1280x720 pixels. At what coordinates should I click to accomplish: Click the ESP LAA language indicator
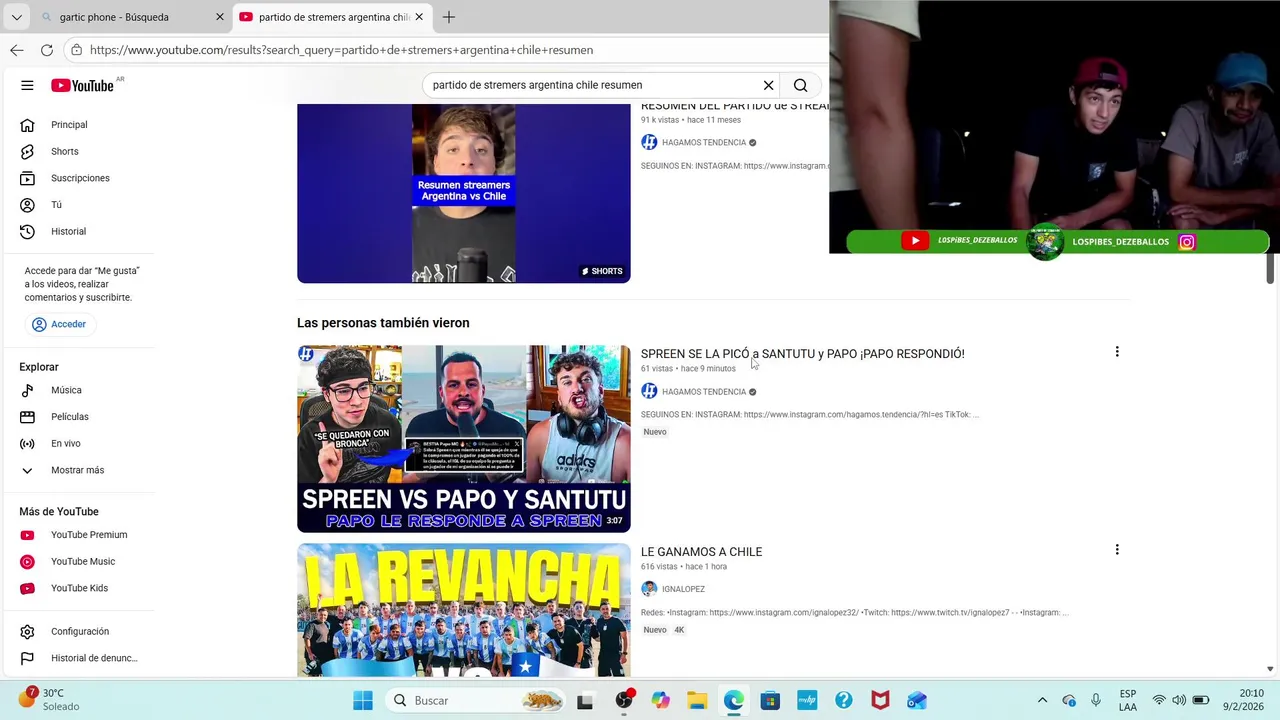pos(1127,700)
